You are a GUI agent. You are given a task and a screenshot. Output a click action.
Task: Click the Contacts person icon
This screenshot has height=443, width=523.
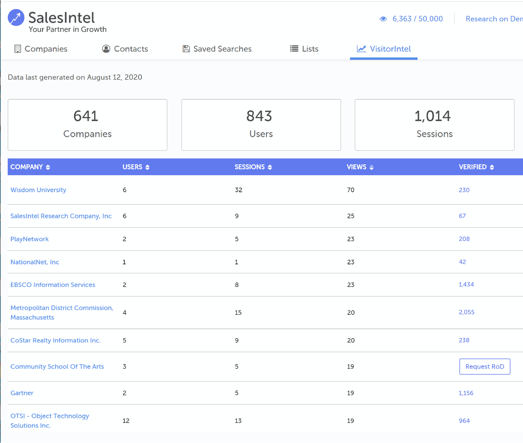coord(106,49)
